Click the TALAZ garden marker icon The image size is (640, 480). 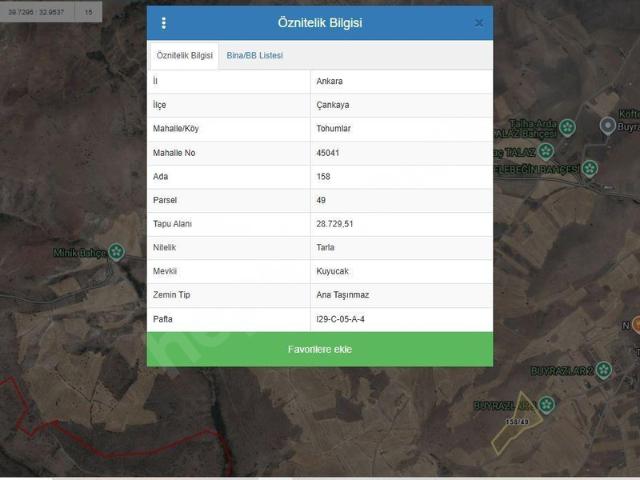[546, 151]
